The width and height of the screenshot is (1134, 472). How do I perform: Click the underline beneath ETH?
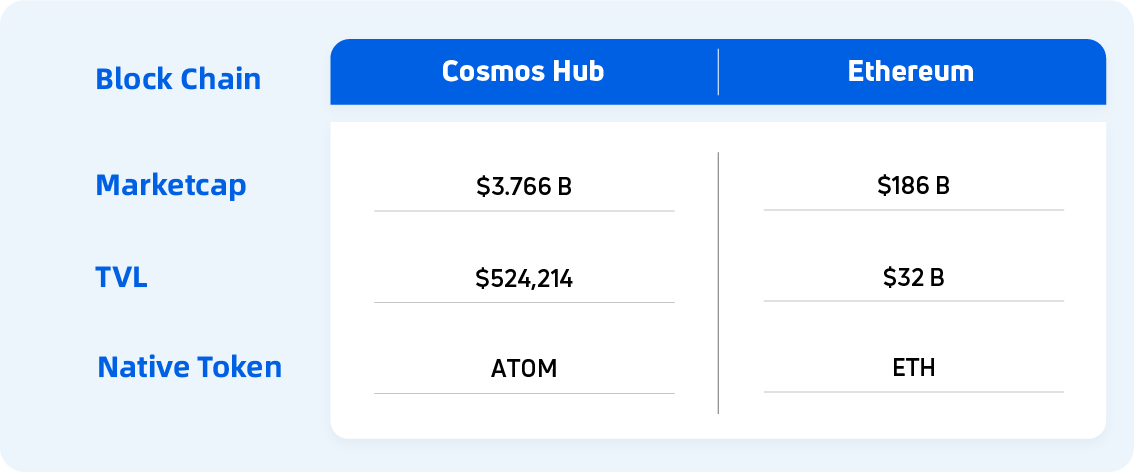click(913, 392)
